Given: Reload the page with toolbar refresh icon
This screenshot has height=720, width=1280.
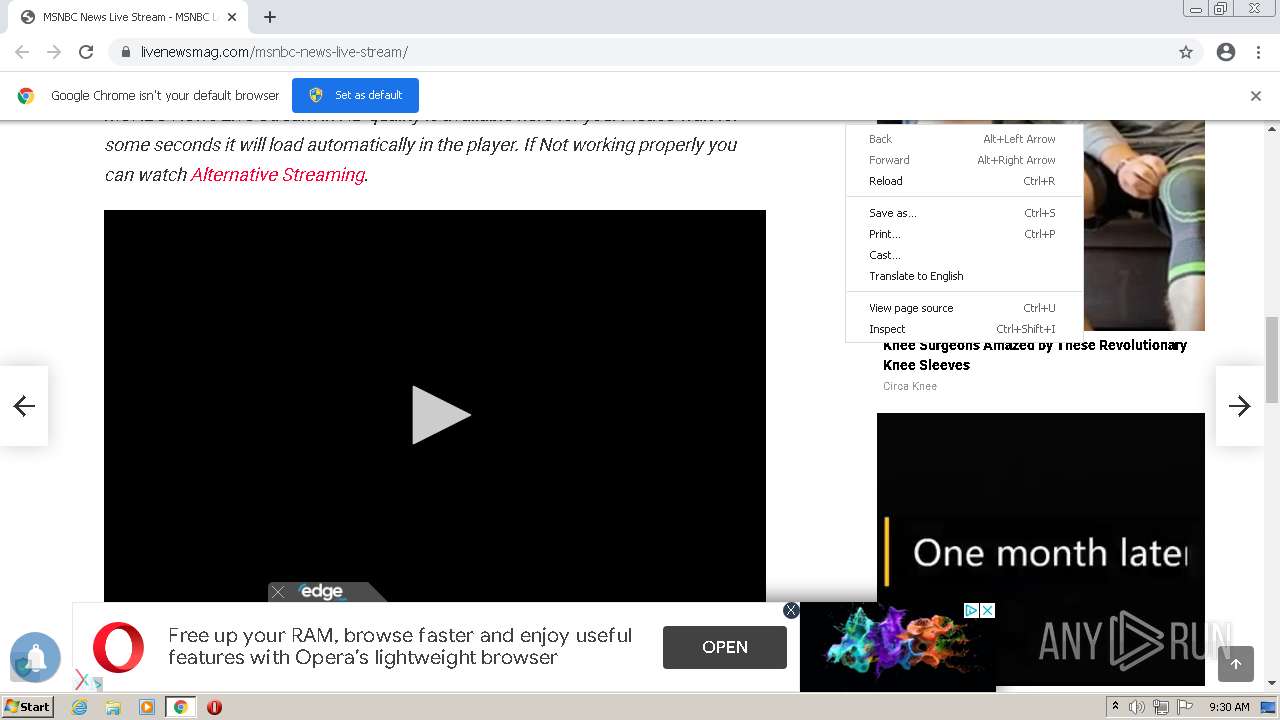Looking at the screenshot, I should click(x=86, y=52).
